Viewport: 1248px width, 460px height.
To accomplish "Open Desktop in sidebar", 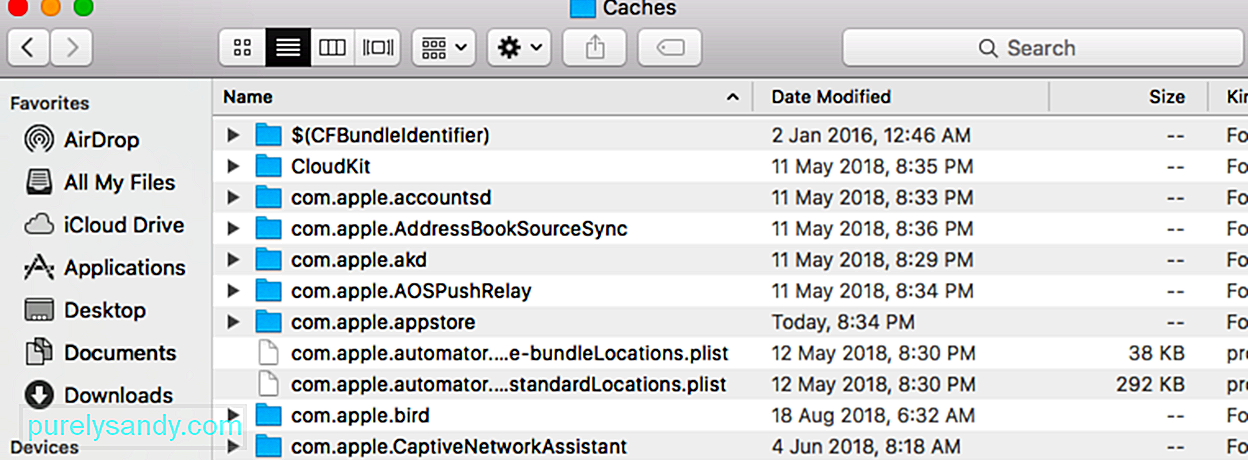I will point(84,310).
